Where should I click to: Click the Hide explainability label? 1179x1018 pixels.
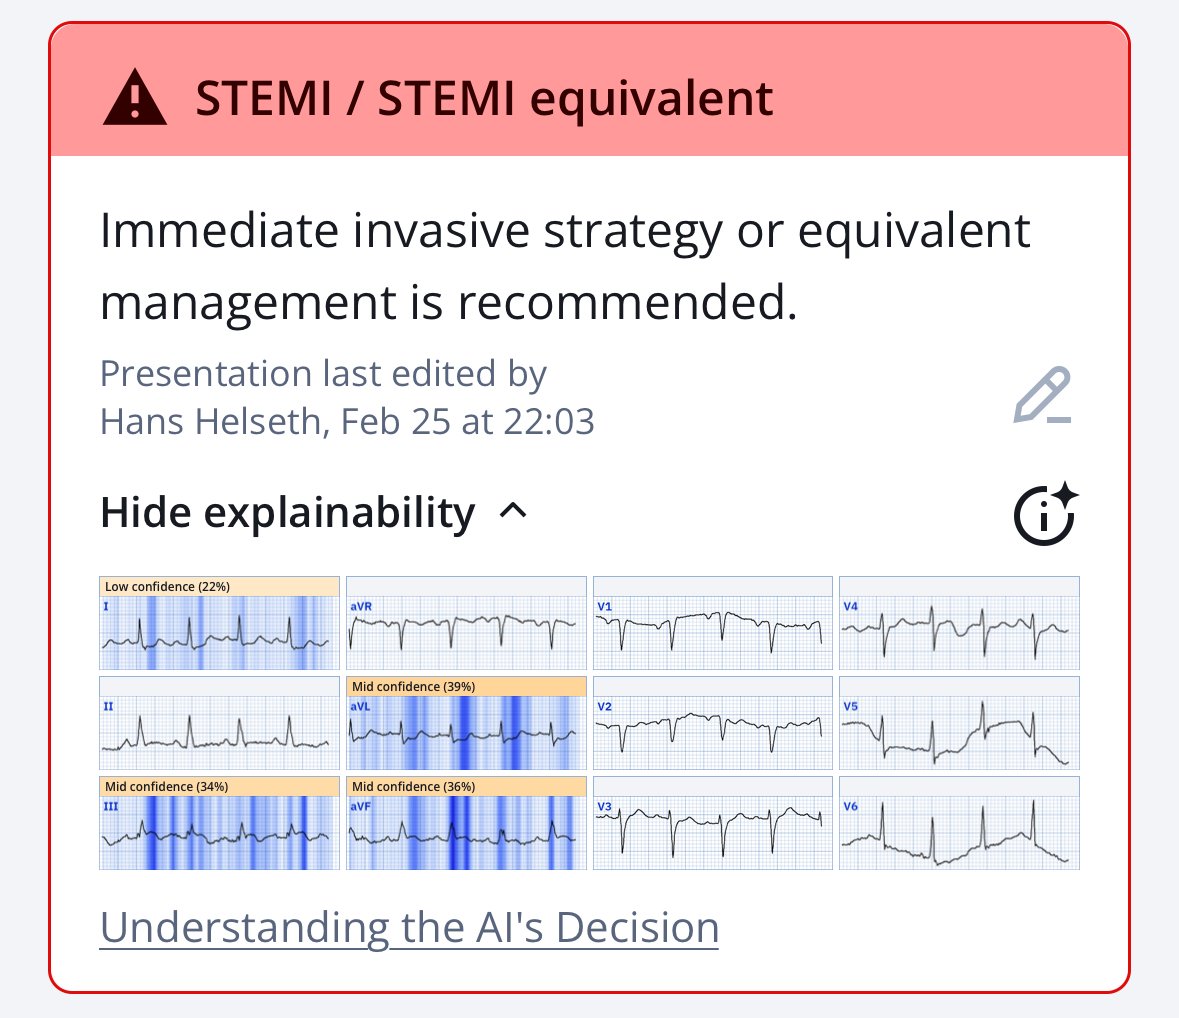pyautogui.click(x=288, y=513)
